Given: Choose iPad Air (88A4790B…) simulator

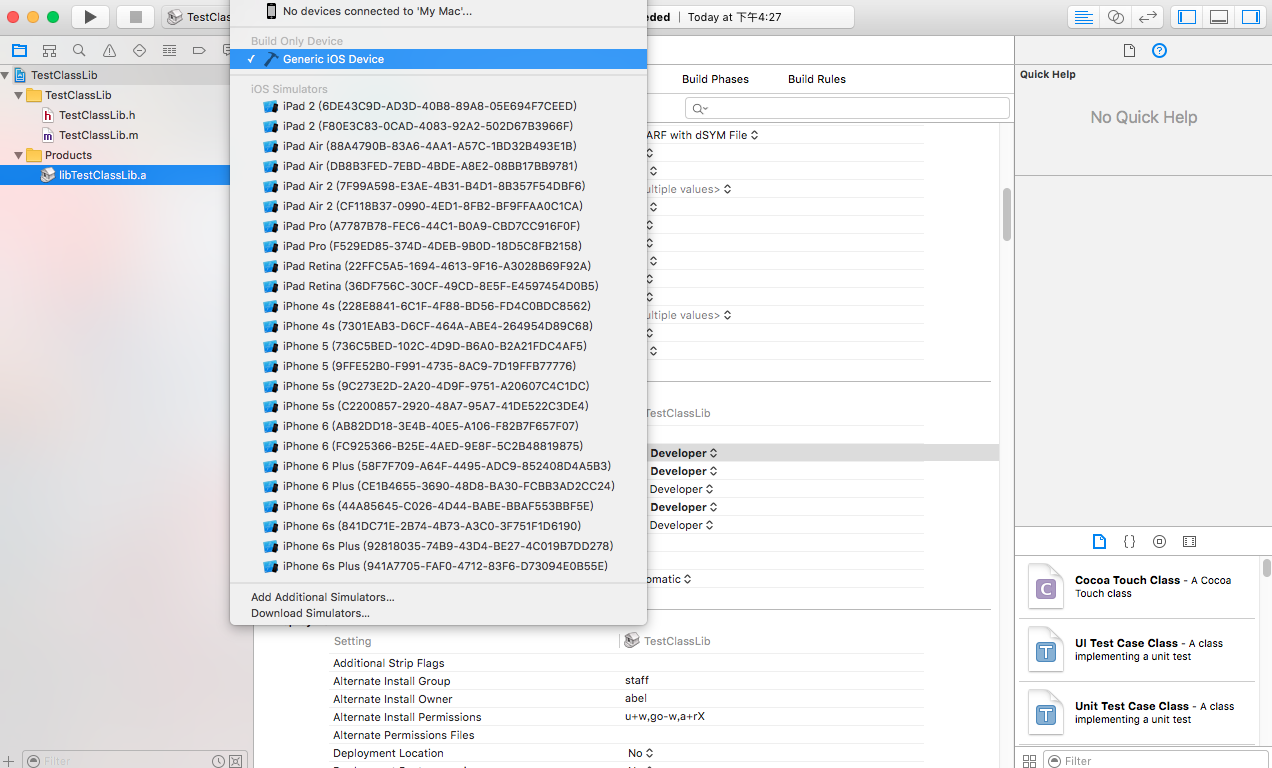Looking at the screenshot, I should pos(438,146).
